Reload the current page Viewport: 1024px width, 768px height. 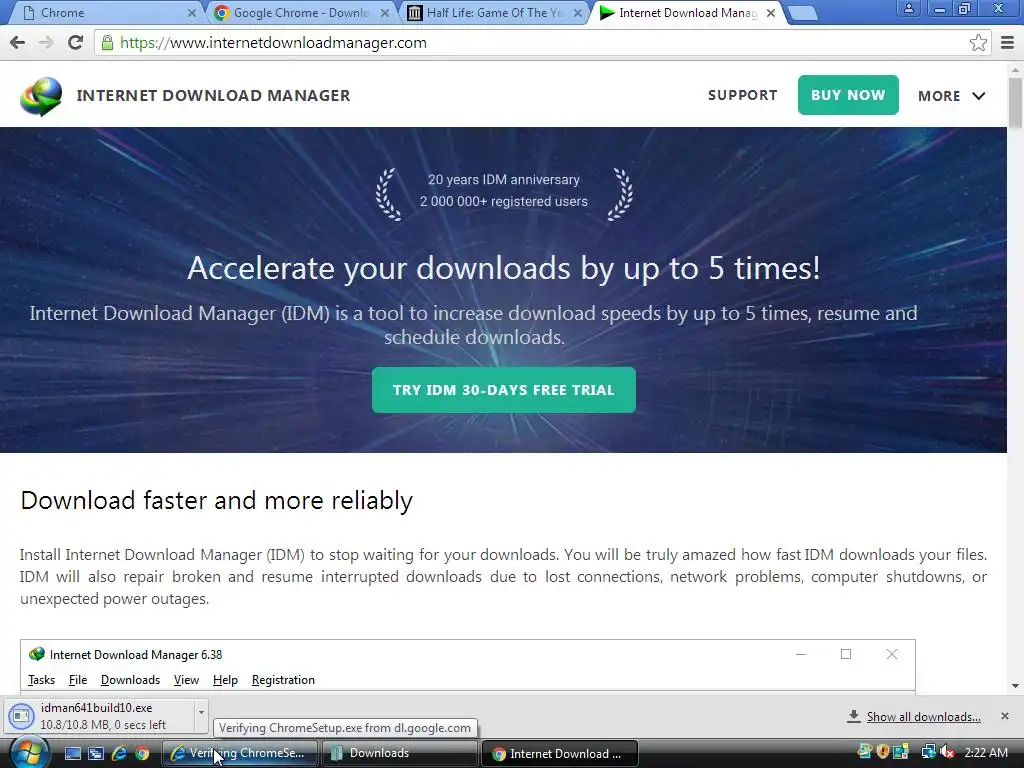pyautogui.click(x=76, y=42)
